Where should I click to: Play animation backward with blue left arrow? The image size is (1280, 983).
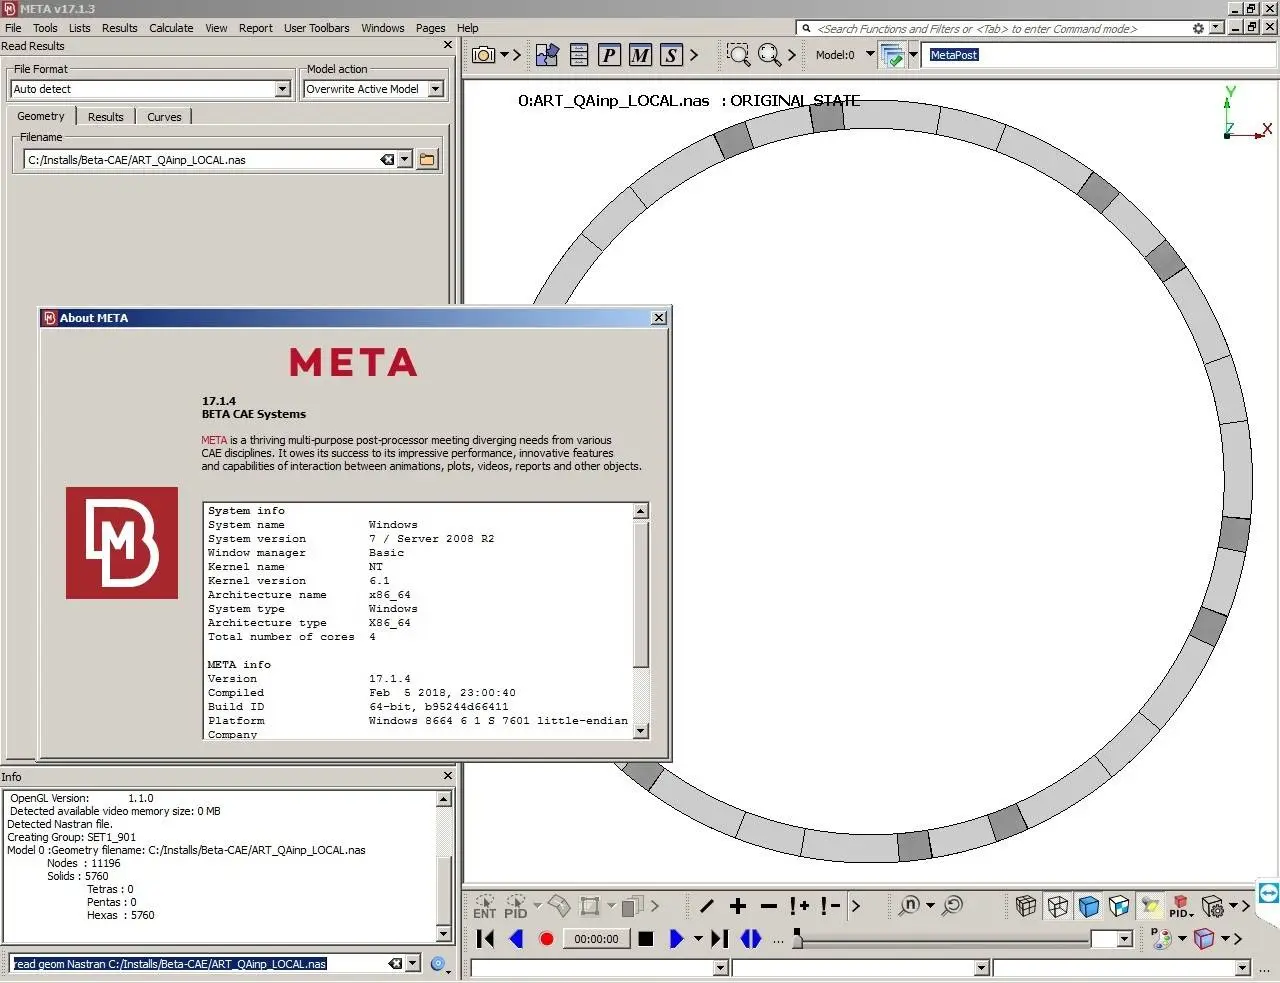(x=516, y=938)
